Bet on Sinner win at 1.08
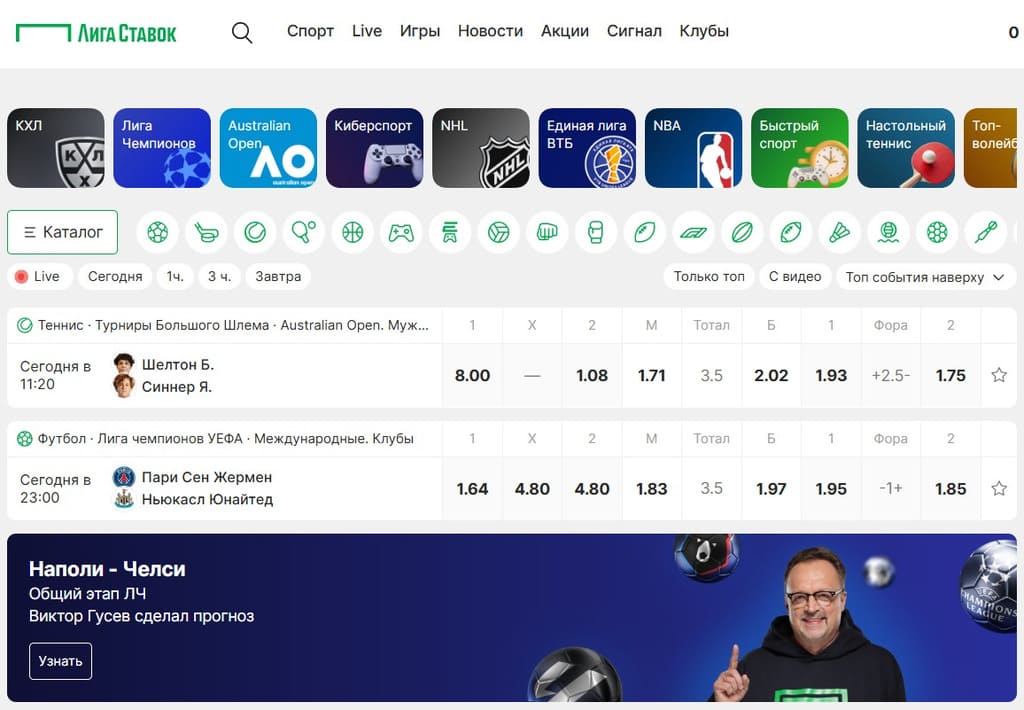 click(592, 376)
